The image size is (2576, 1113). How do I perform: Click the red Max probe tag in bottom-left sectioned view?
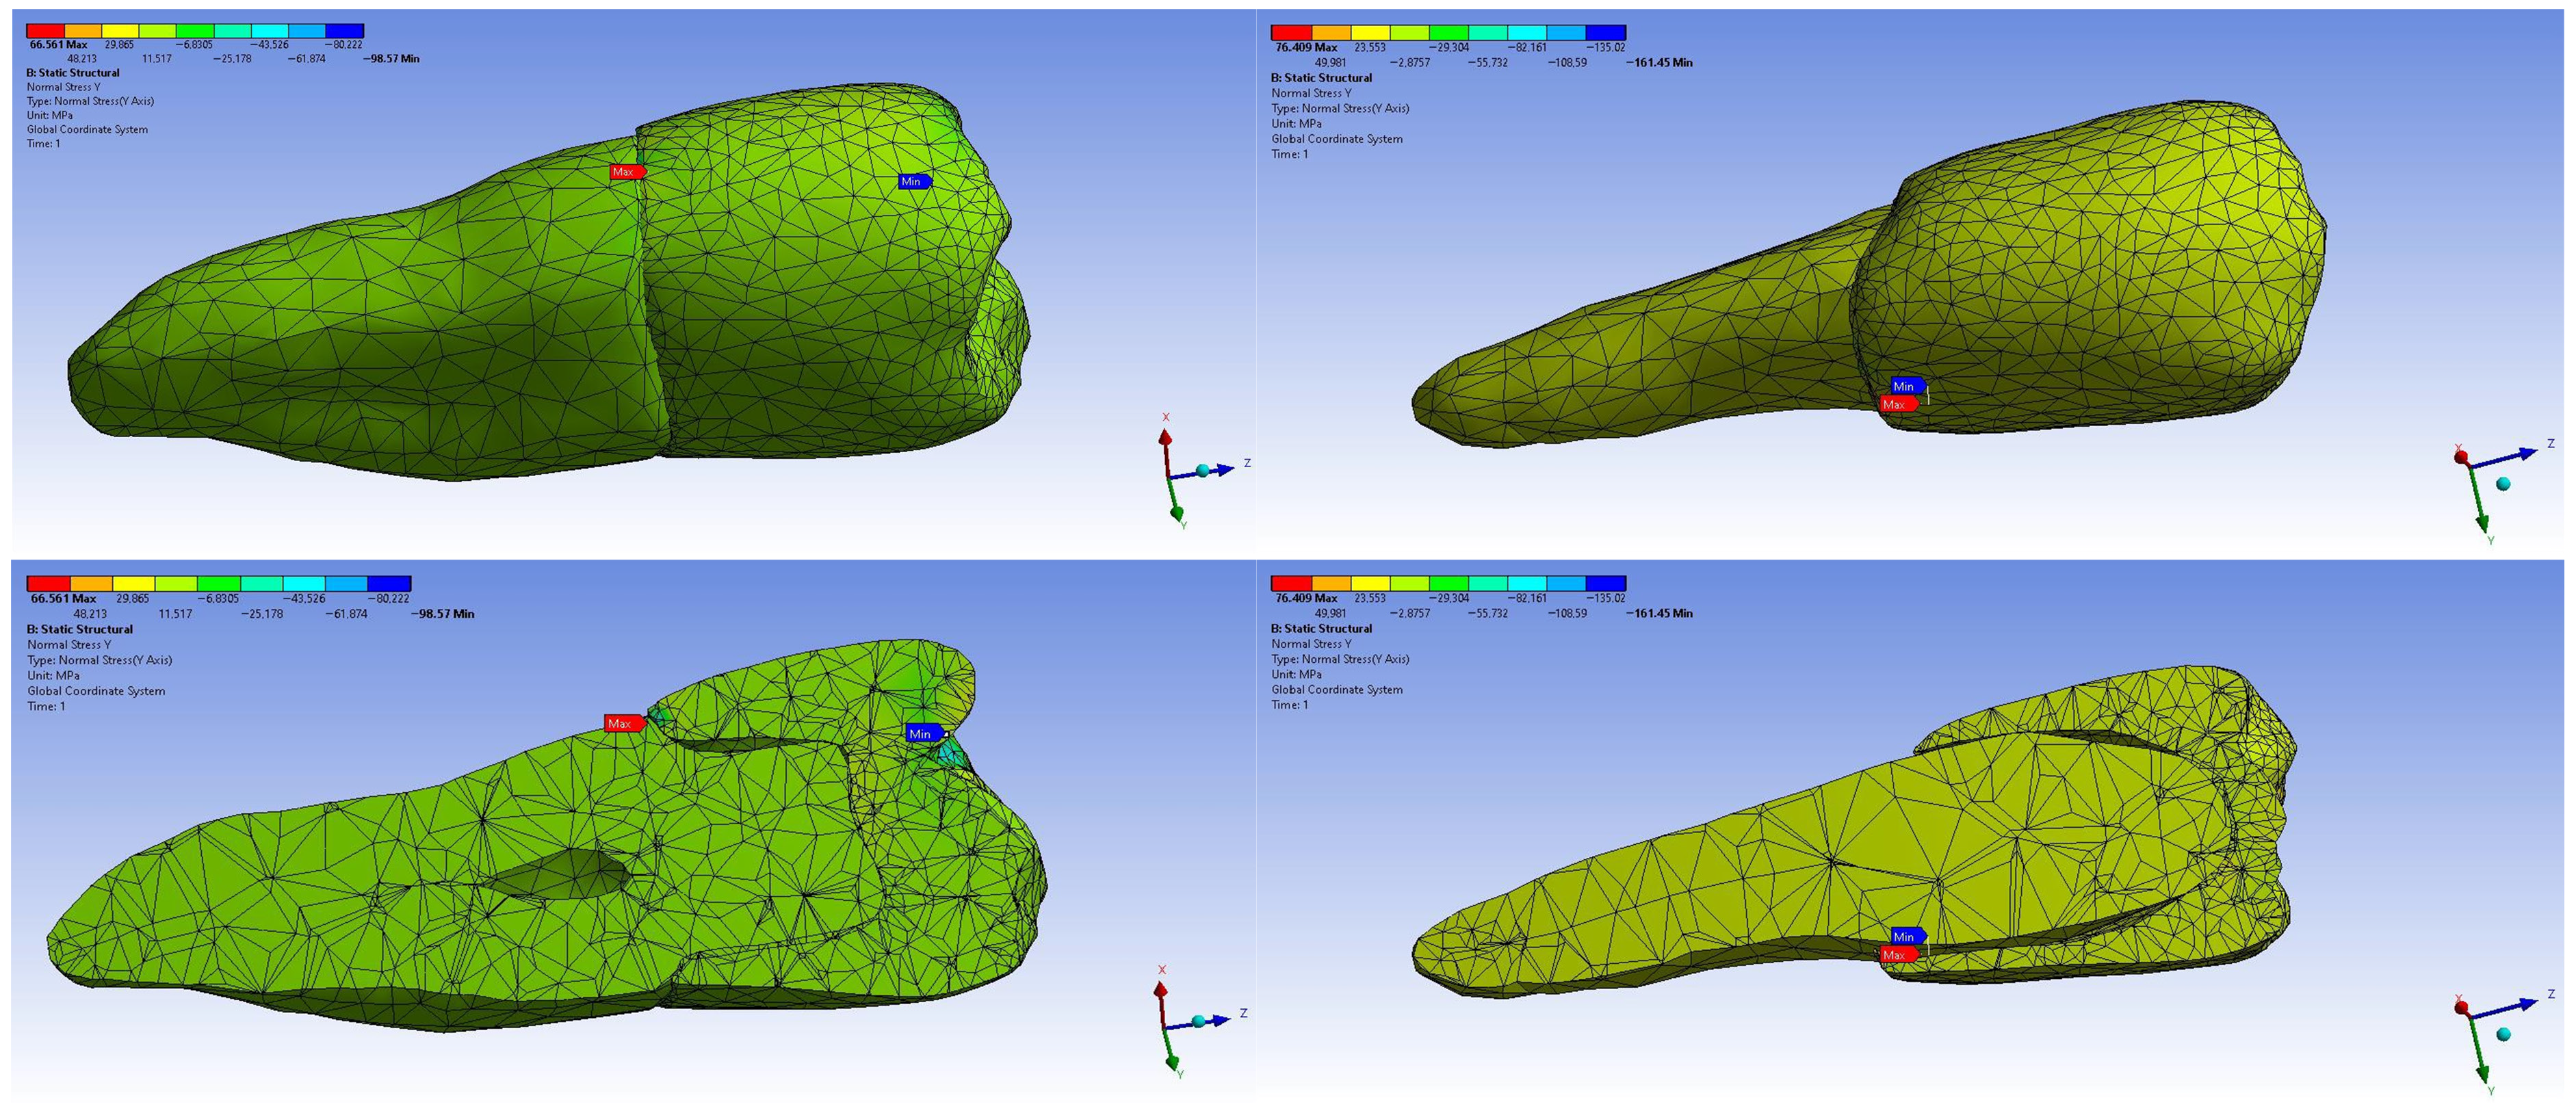[623, 723]
